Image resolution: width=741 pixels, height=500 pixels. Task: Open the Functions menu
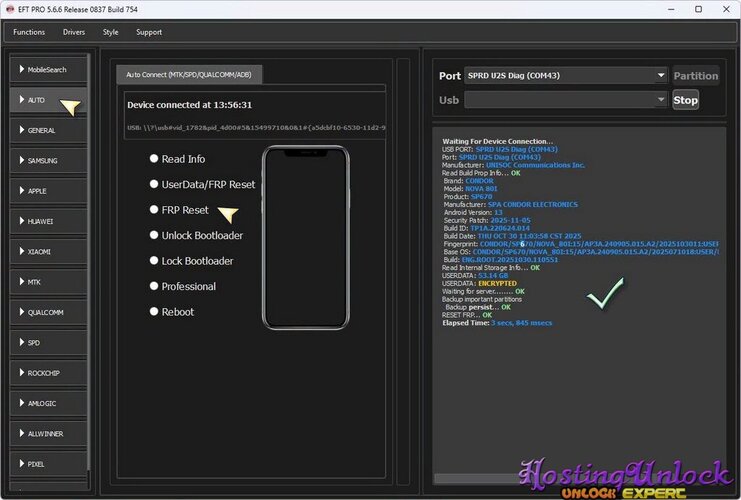pyautogui.click(x=29, y=32)
